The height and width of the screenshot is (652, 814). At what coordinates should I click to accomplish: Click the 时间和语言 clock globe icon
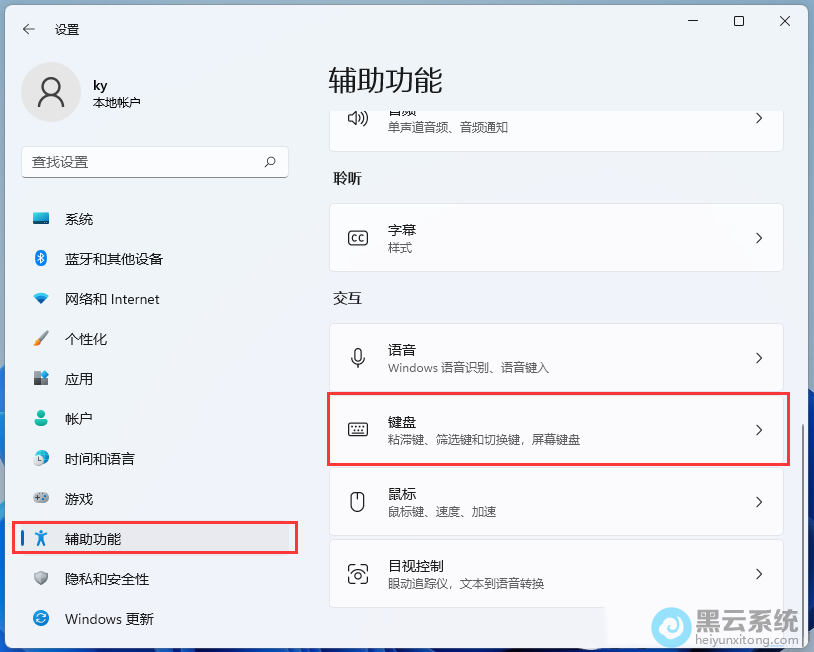point(41,459)
